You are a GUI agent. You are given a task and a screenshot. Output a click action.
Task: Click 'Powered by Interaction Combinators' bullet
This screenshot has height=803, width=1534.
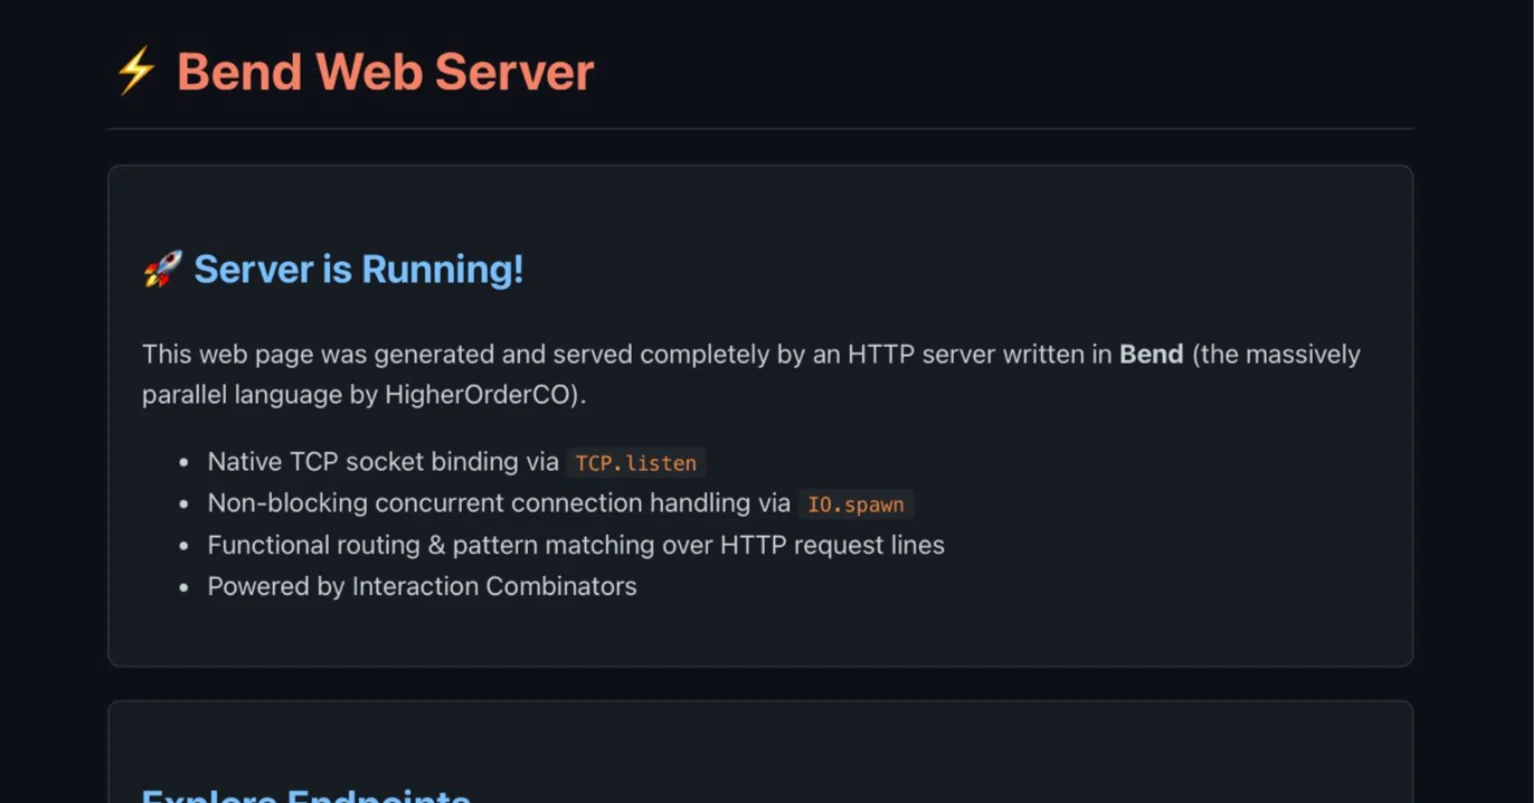click(422, 586)
